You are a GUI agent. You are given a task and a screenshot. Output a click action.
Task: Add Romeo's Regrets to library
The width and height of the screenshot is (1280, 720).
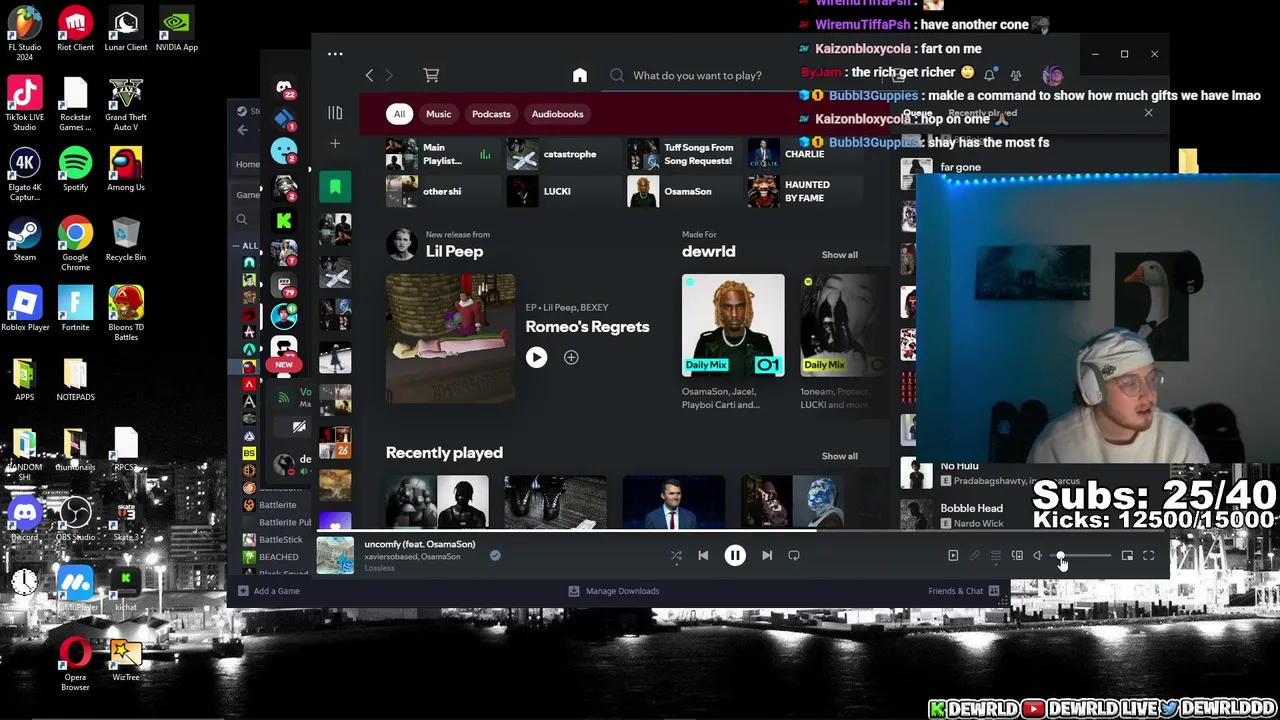pos(571,357)
